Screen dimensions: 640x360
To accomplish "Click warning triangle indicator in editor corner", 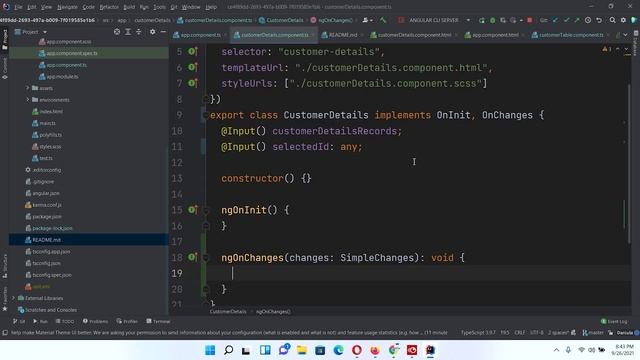I will 604,49.
